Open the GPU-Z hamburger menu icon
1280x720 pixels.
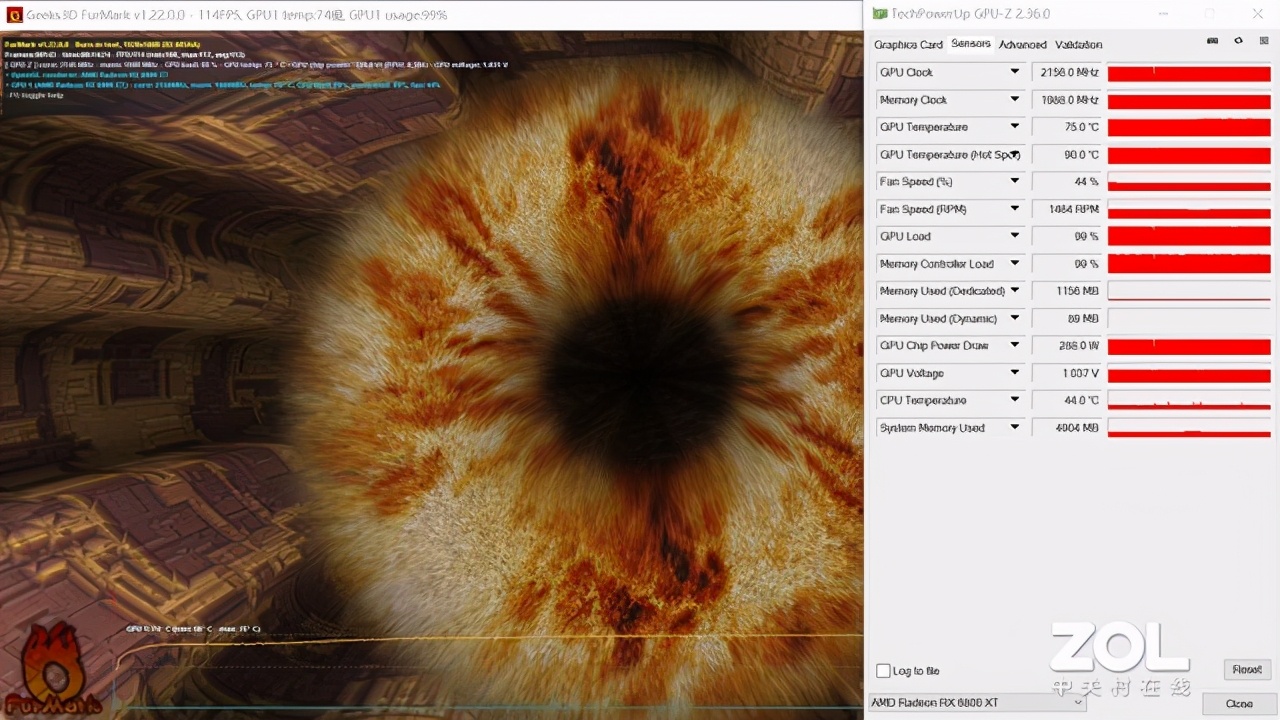(x=1263, y=41)
